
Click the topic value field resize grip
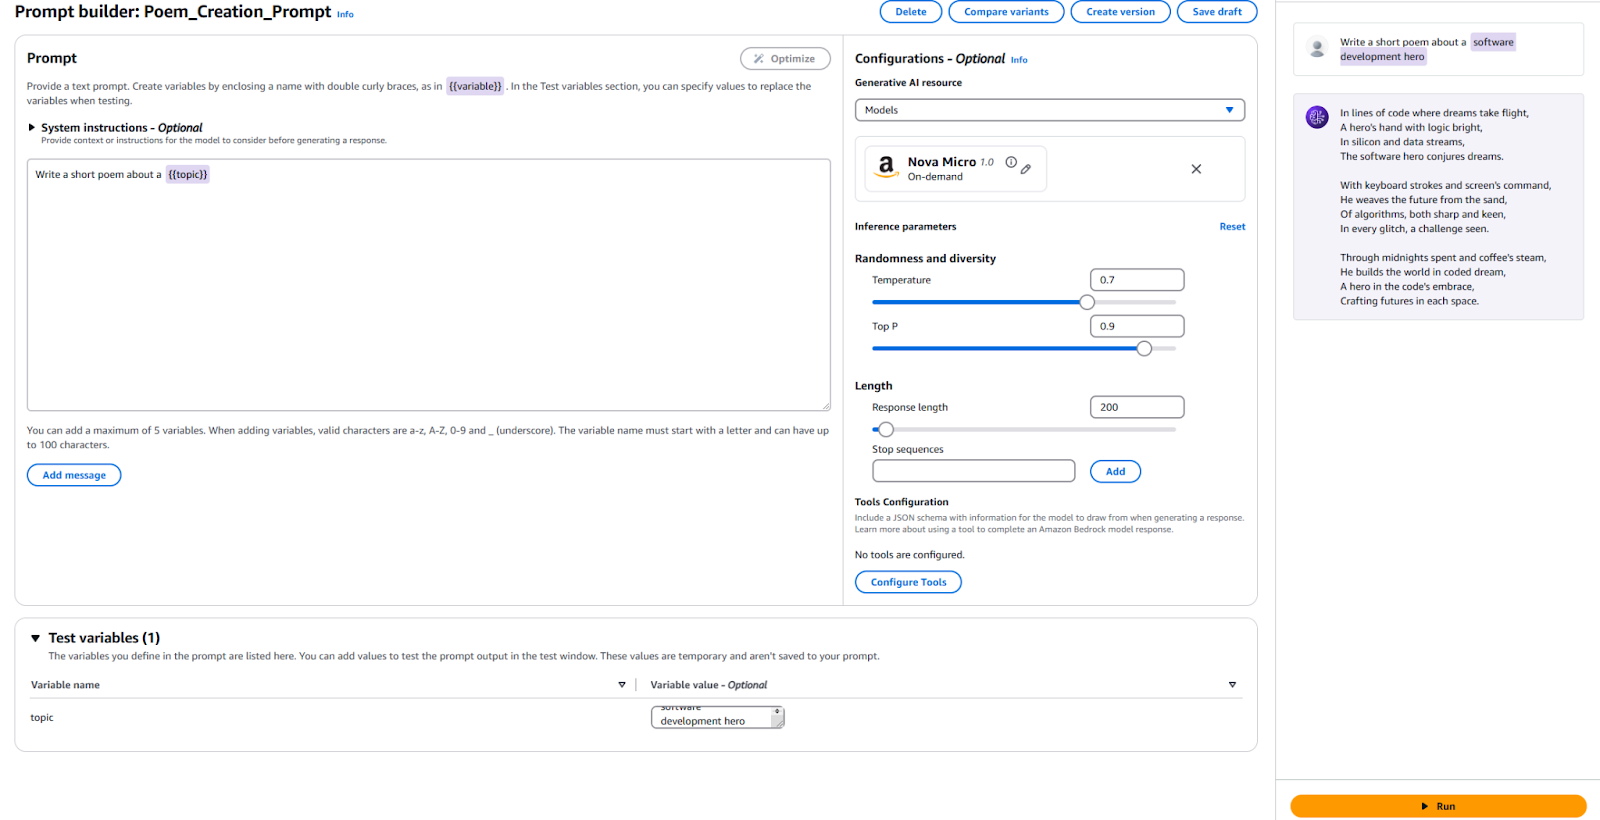click(778, 722)
